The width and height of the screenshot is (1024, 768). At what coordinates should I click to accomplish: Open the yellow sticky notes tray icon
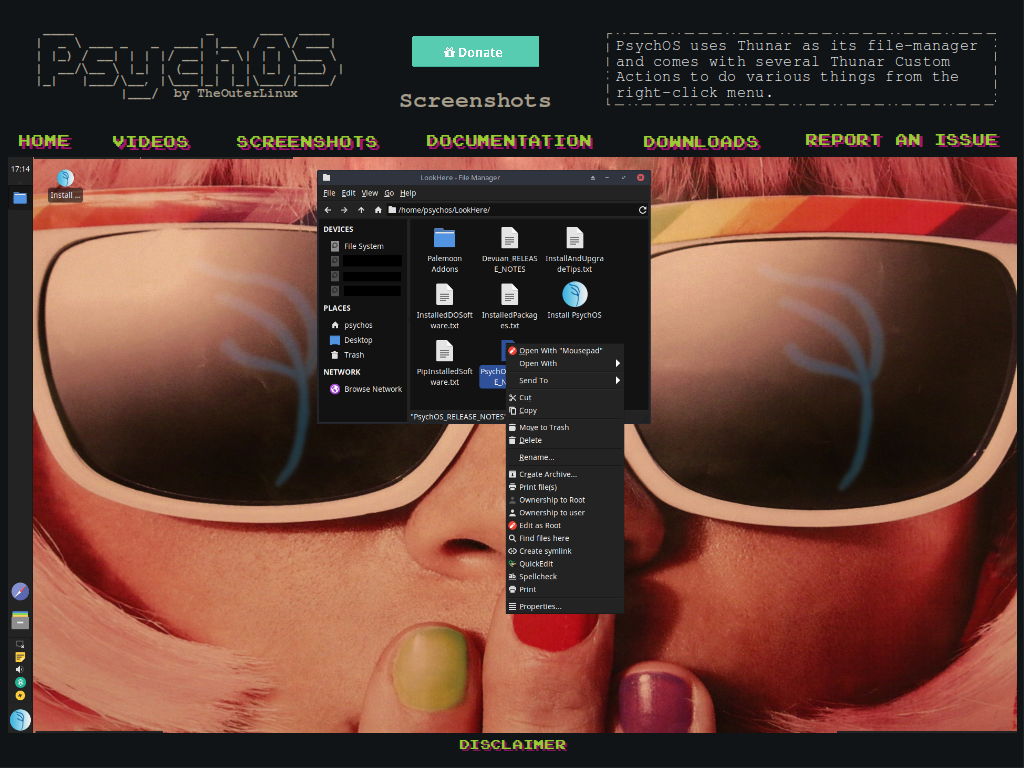click(x=20, y=657)
